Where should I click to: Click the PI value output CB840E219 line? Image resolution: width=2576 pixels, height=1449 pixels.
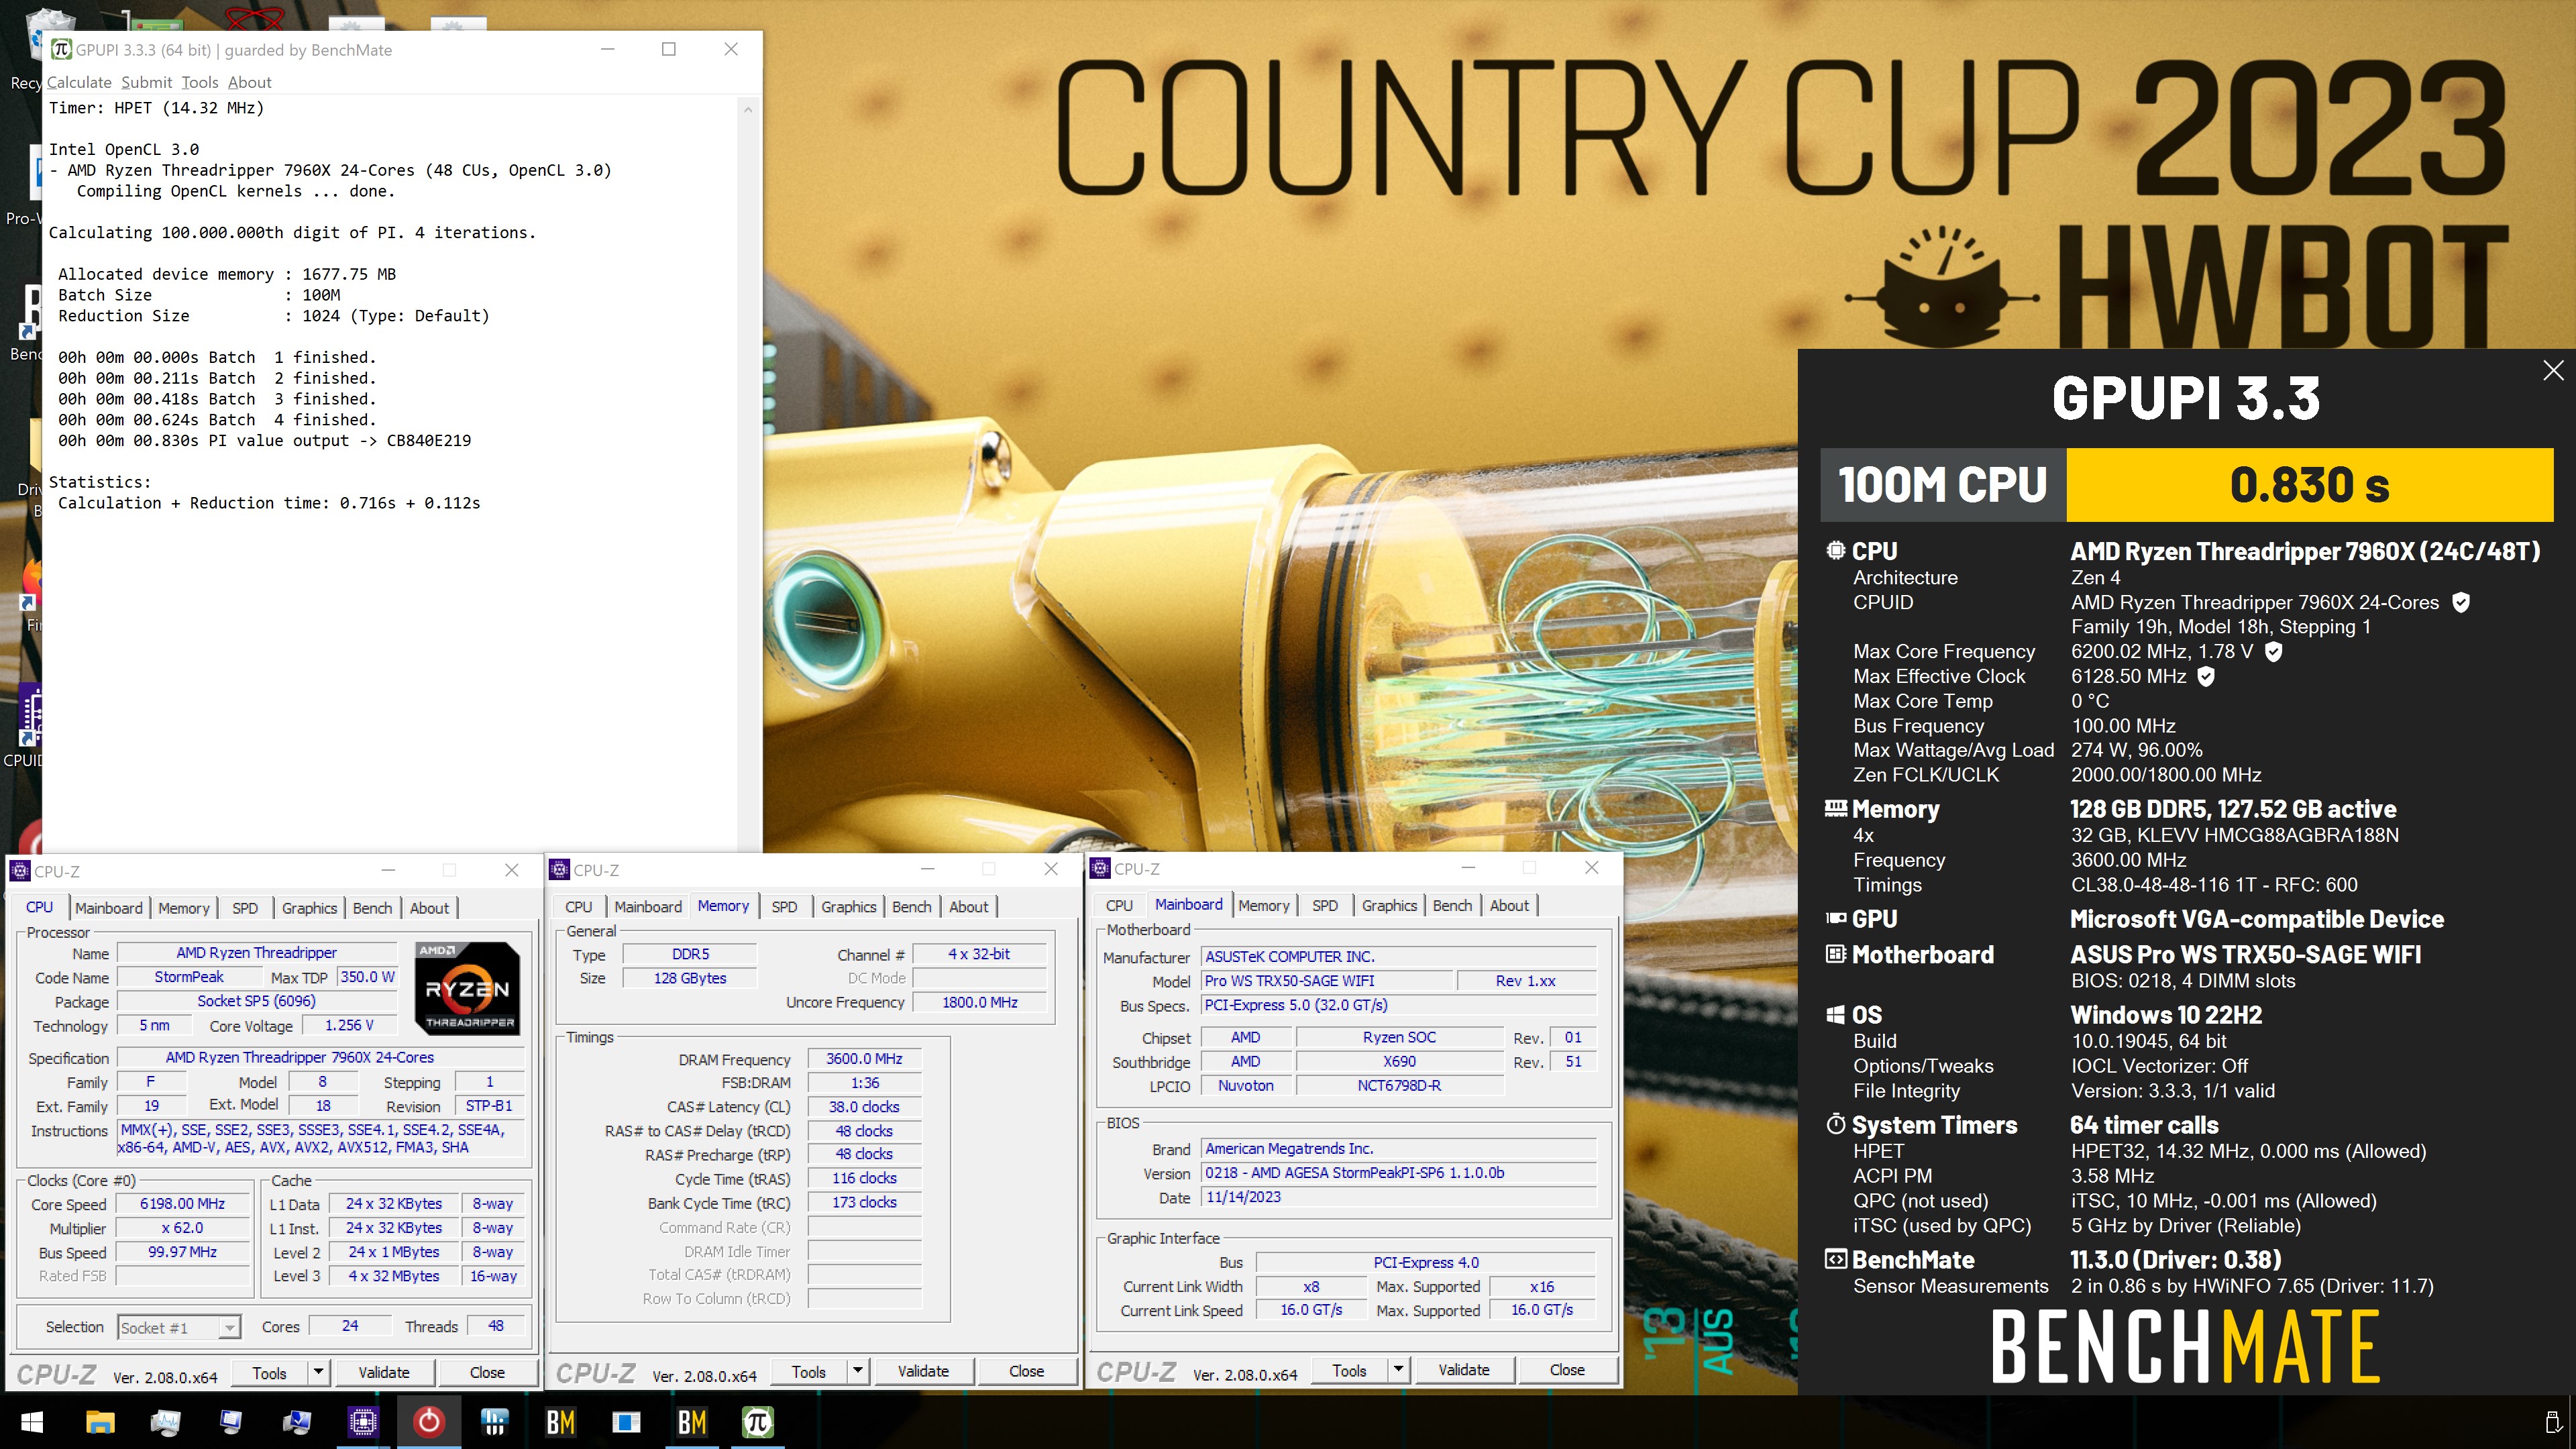(x=264, y=440)
